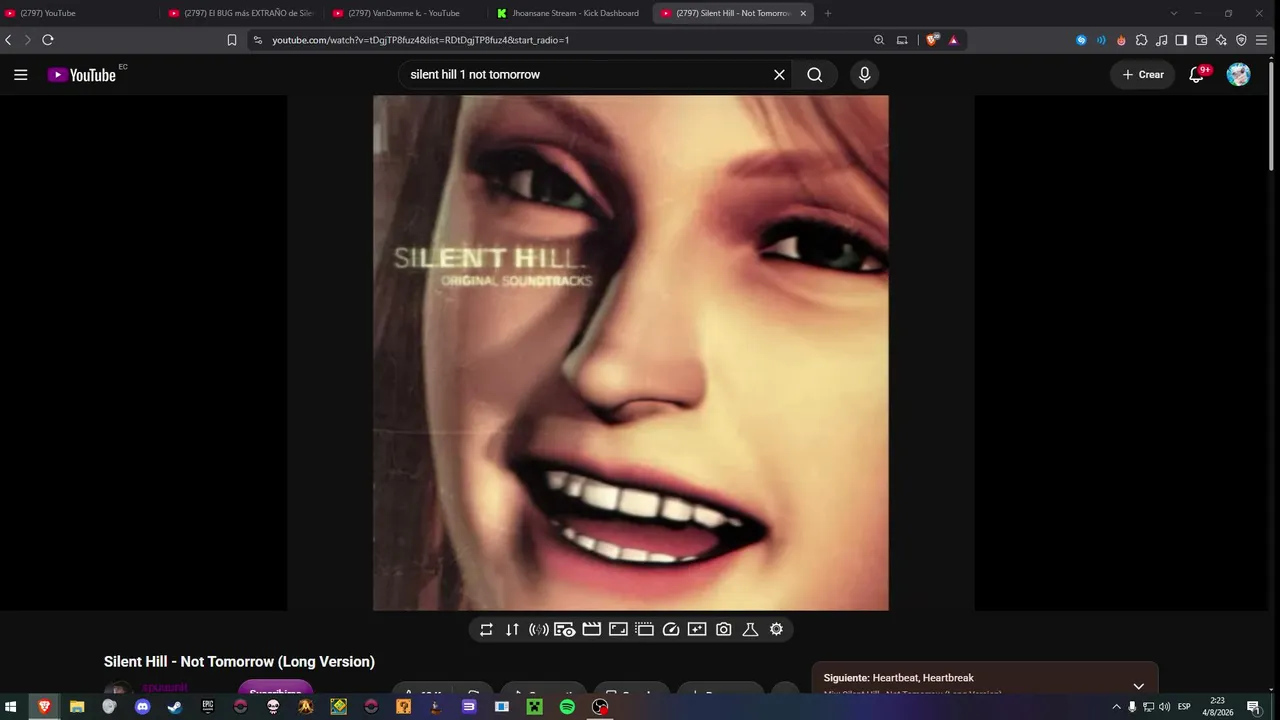Click the flask experiments icon
1280x720 pixels.
tap(750, 629)
